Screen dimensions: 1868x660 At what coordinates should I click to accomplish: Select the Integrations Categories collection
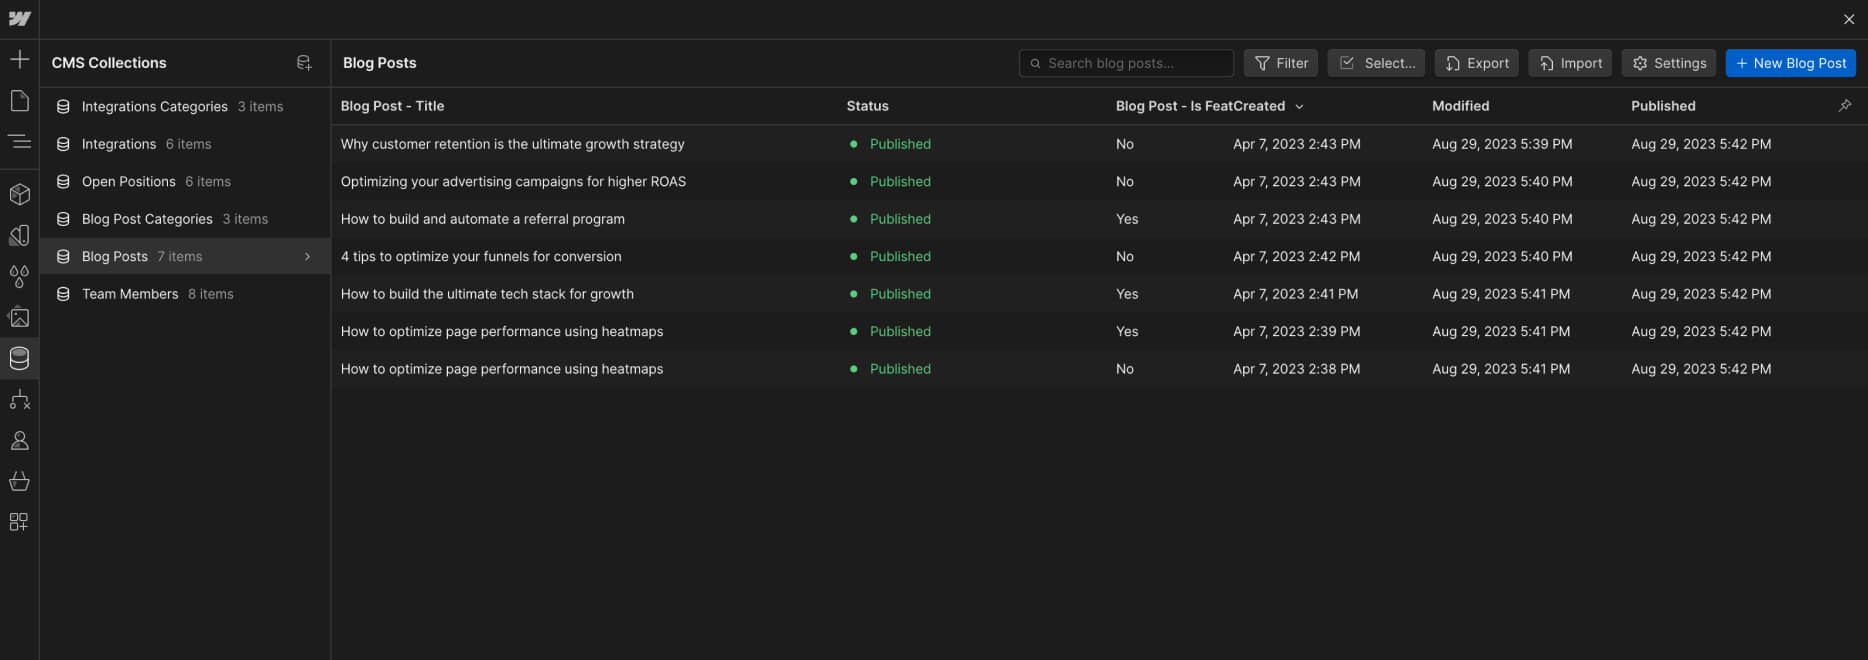click(x=155, y=107)
